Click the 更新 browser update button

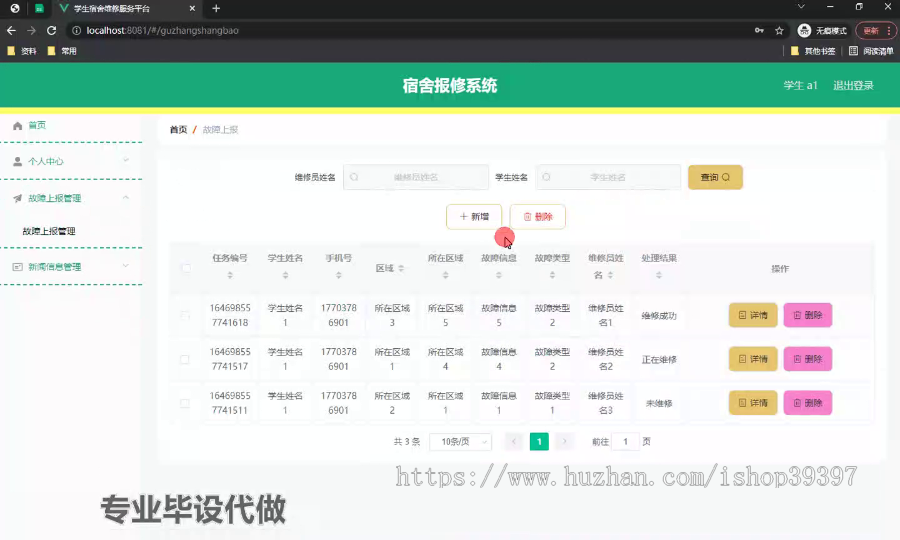pos(871,31)
